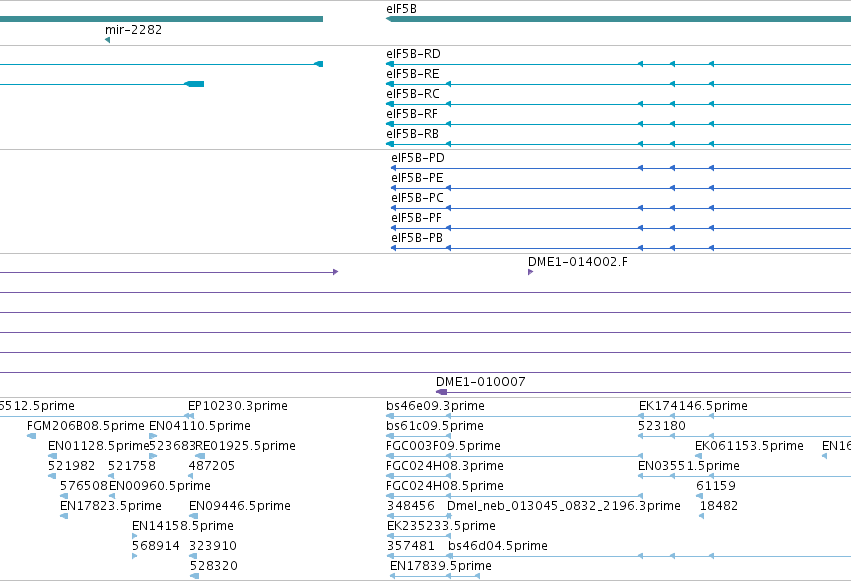Screen dimensions: 851x581
Task: Select EST bs46d04.5prime
Action: [498, 546]
